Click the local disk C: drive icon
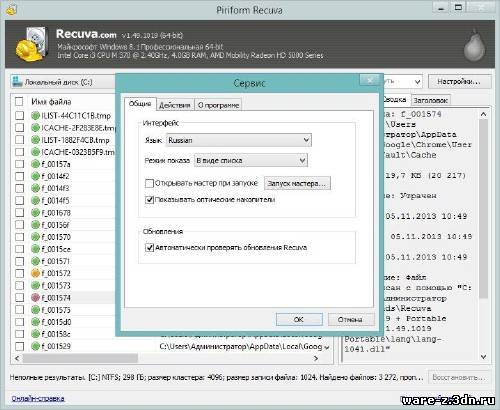 pyautogui.click(x=17, y=82)
